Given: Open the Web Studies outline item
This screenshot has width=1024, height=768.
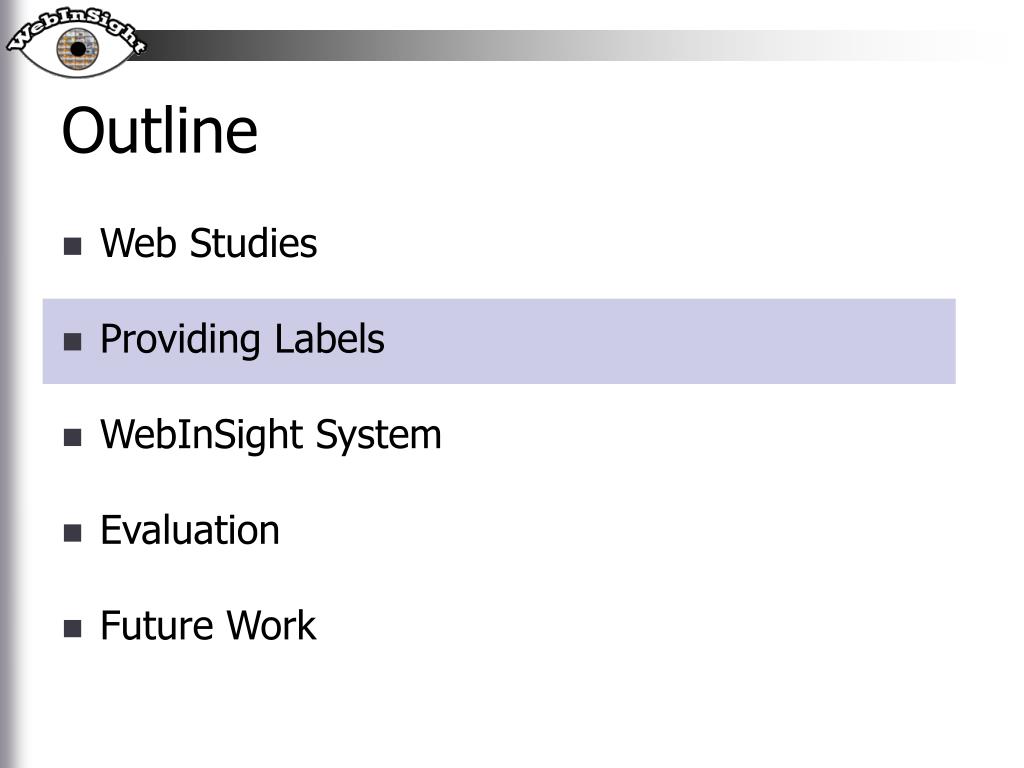Looking at the screenshot, I should (208, 243).
